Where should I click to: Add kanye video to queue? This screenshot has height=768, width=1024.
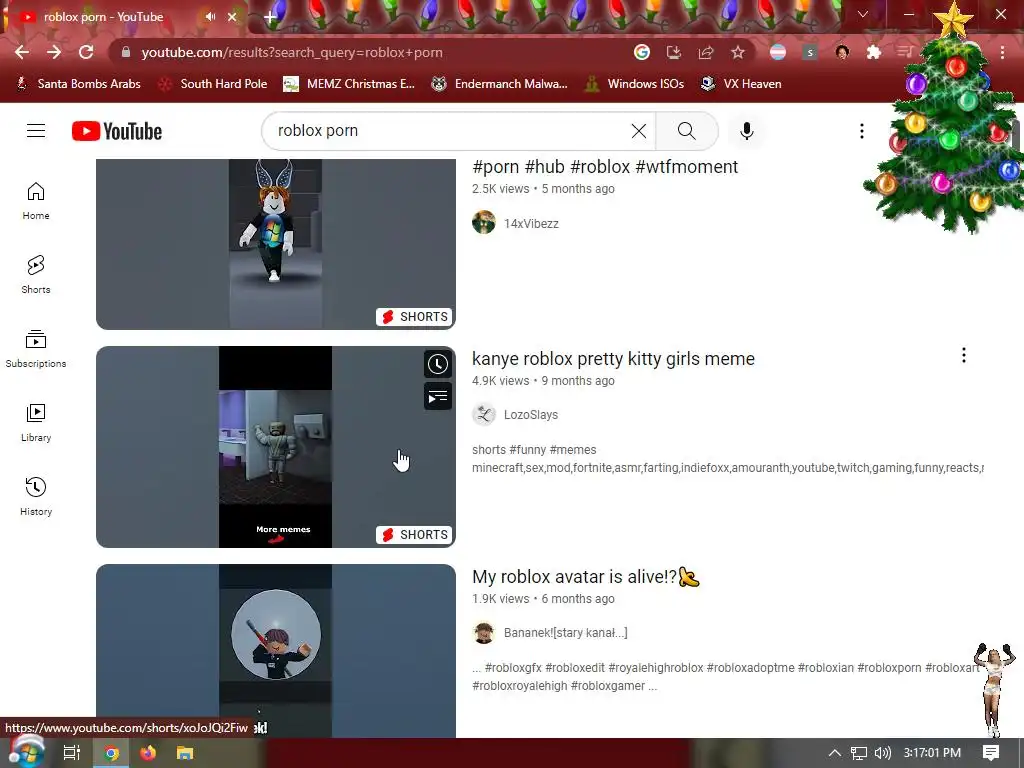click(438, 396)
